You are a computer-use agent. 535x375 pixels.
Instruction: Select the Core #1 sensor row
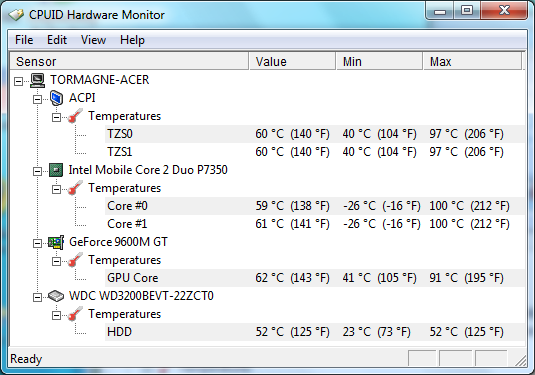315,224
